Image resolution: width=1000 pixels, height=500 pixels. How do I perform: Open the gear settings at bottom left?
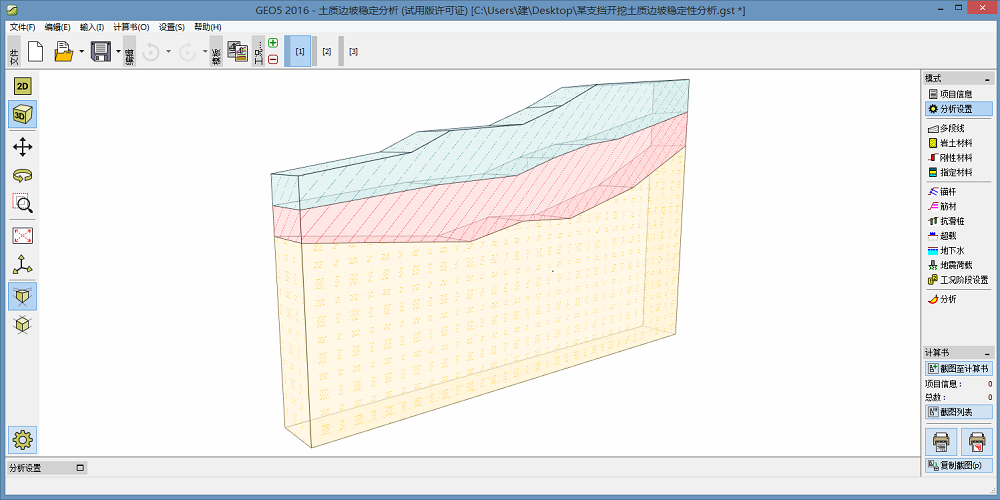[22, 438]
